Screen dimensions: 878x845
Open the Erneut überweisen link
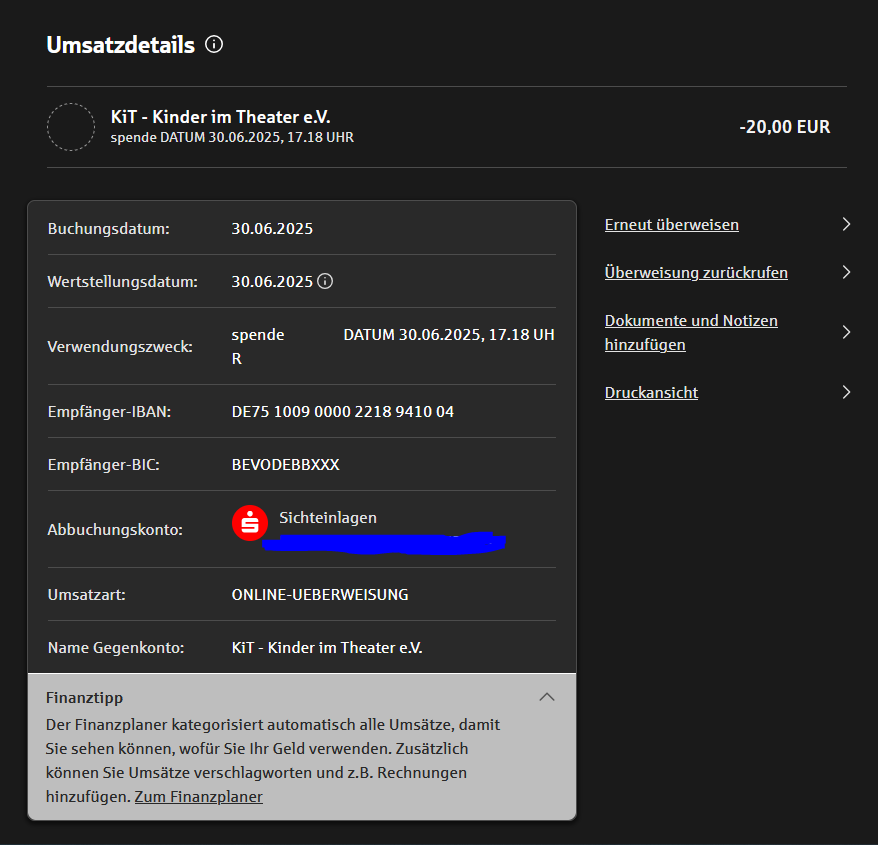tap(671, 224)
